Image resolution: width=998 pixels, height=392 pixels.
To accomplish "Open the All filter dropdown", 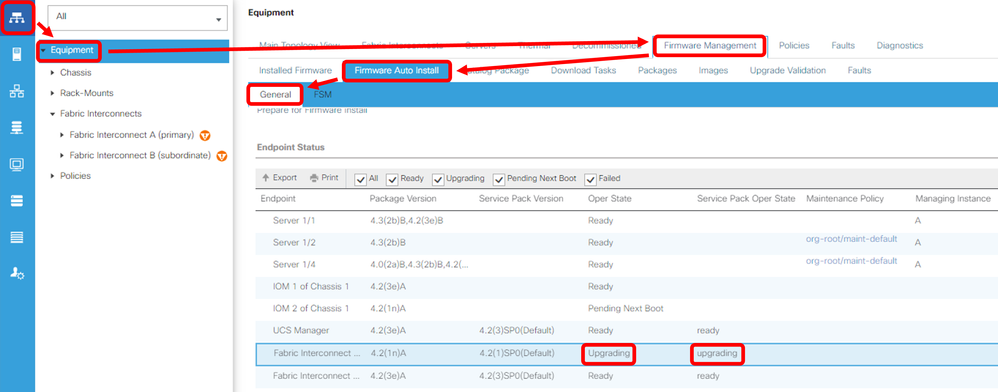I will tap(137, 18).
